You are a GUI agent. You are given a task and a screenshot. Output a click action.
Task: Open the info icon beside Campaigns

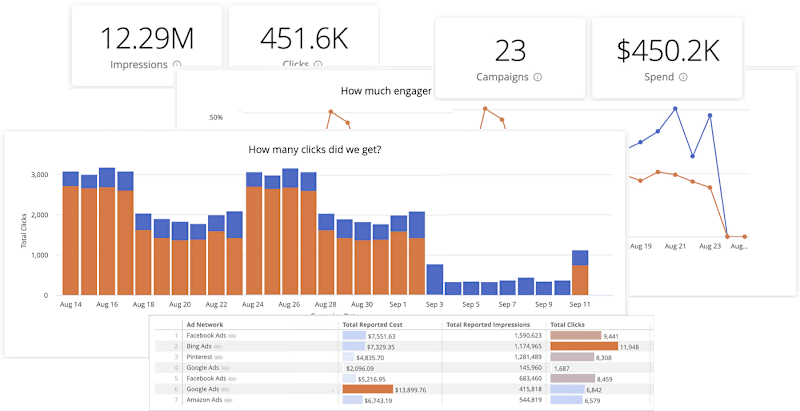[x=537, y=77]
